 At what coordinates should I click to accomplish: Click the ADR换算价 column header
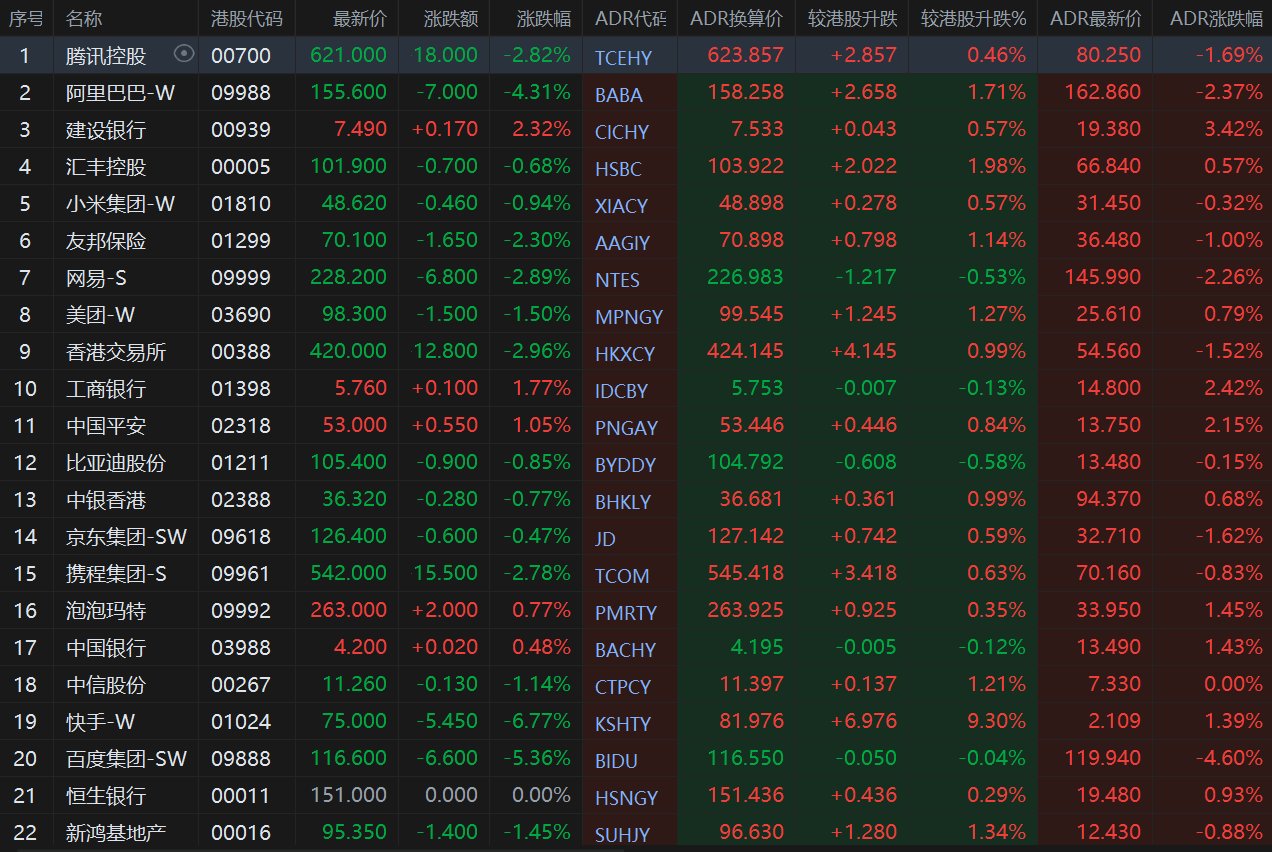tap(736, 18)
